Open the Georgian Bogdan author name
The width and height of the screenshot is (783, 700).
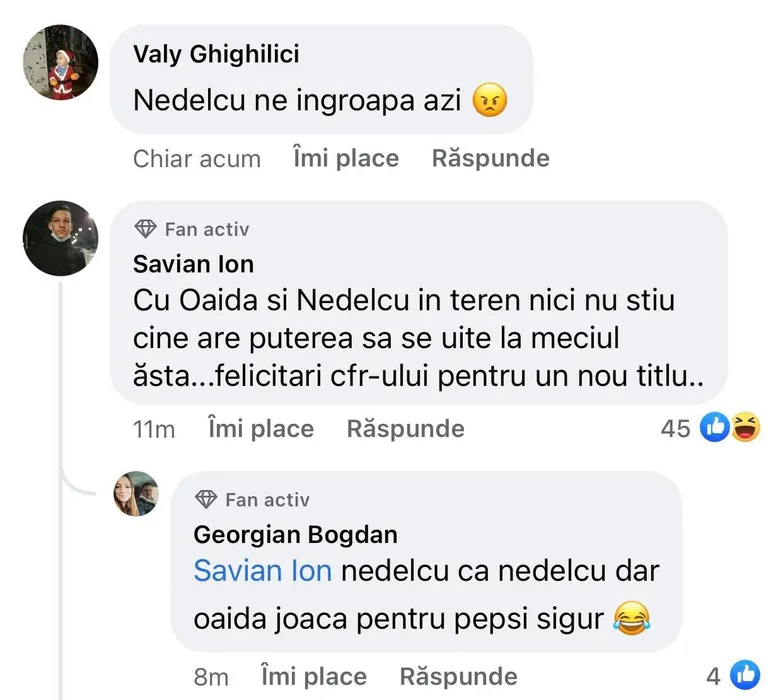[295, 534]
